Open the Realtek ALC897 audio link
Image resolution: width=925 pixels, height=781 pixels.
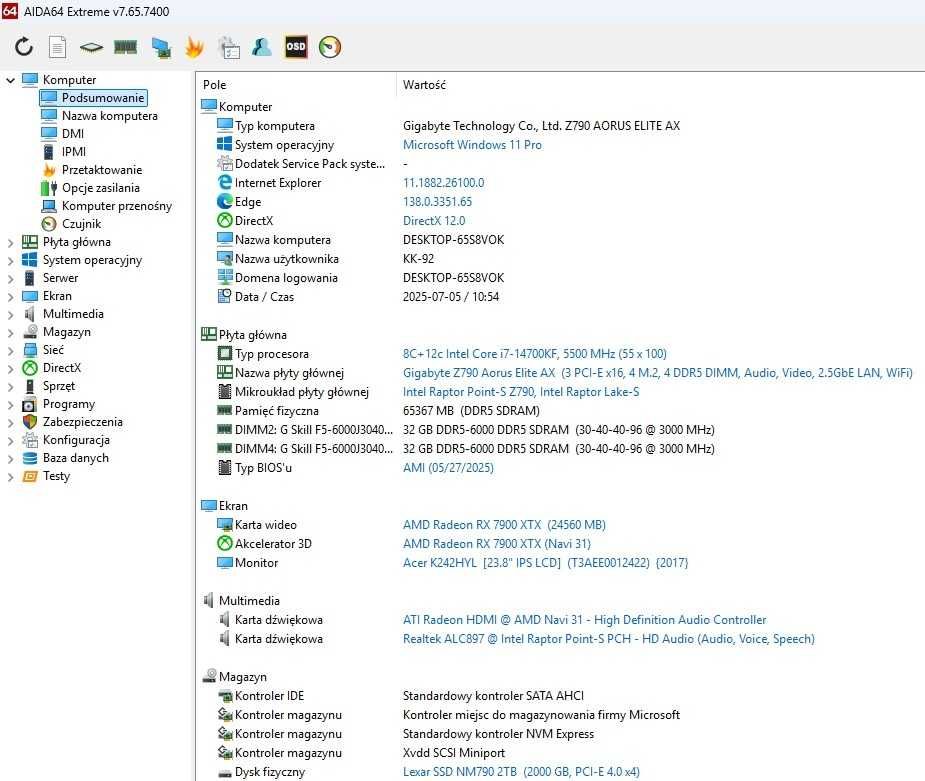point(608,639)
